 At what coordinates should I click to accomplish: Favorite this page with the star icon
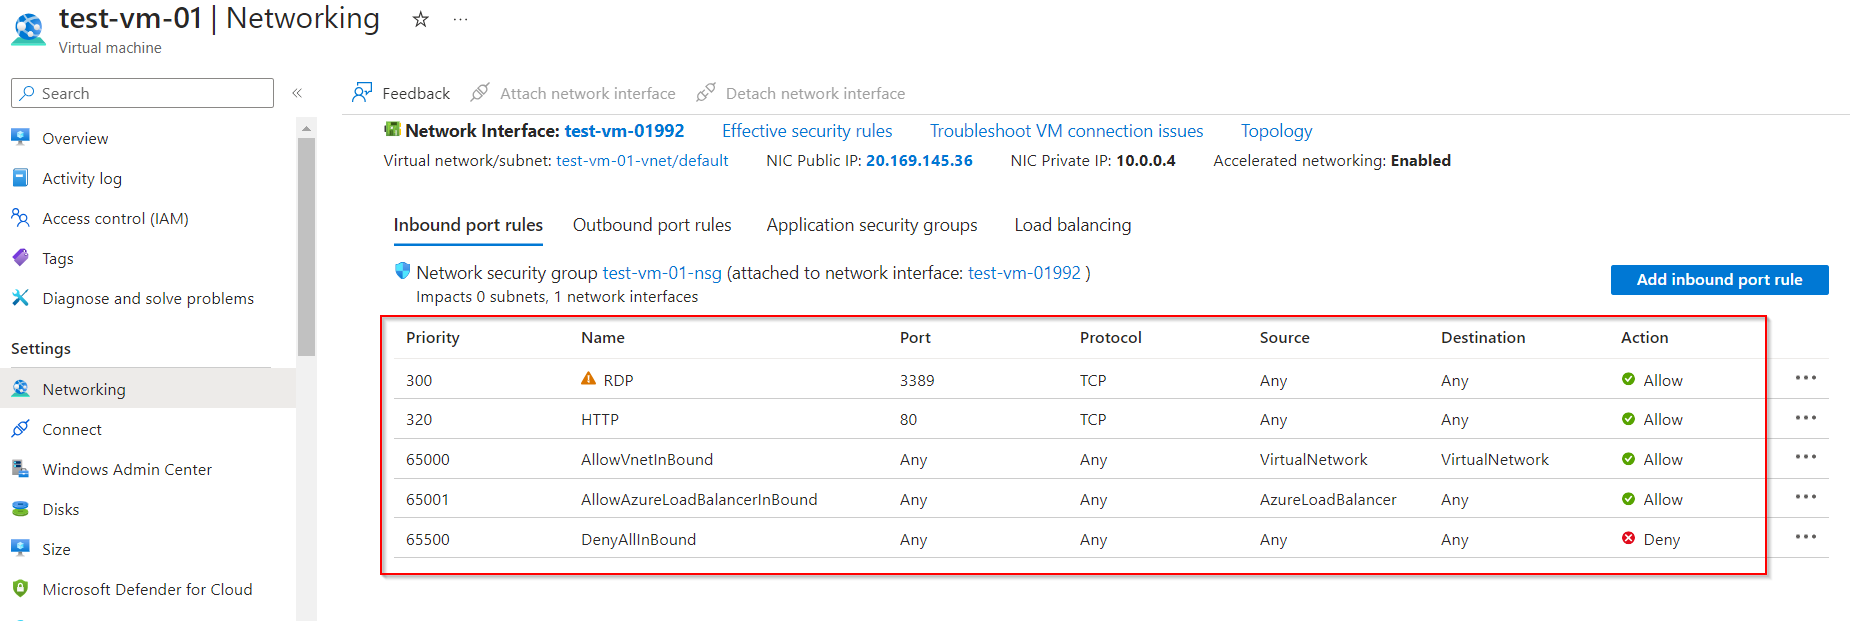pos(421,19)
